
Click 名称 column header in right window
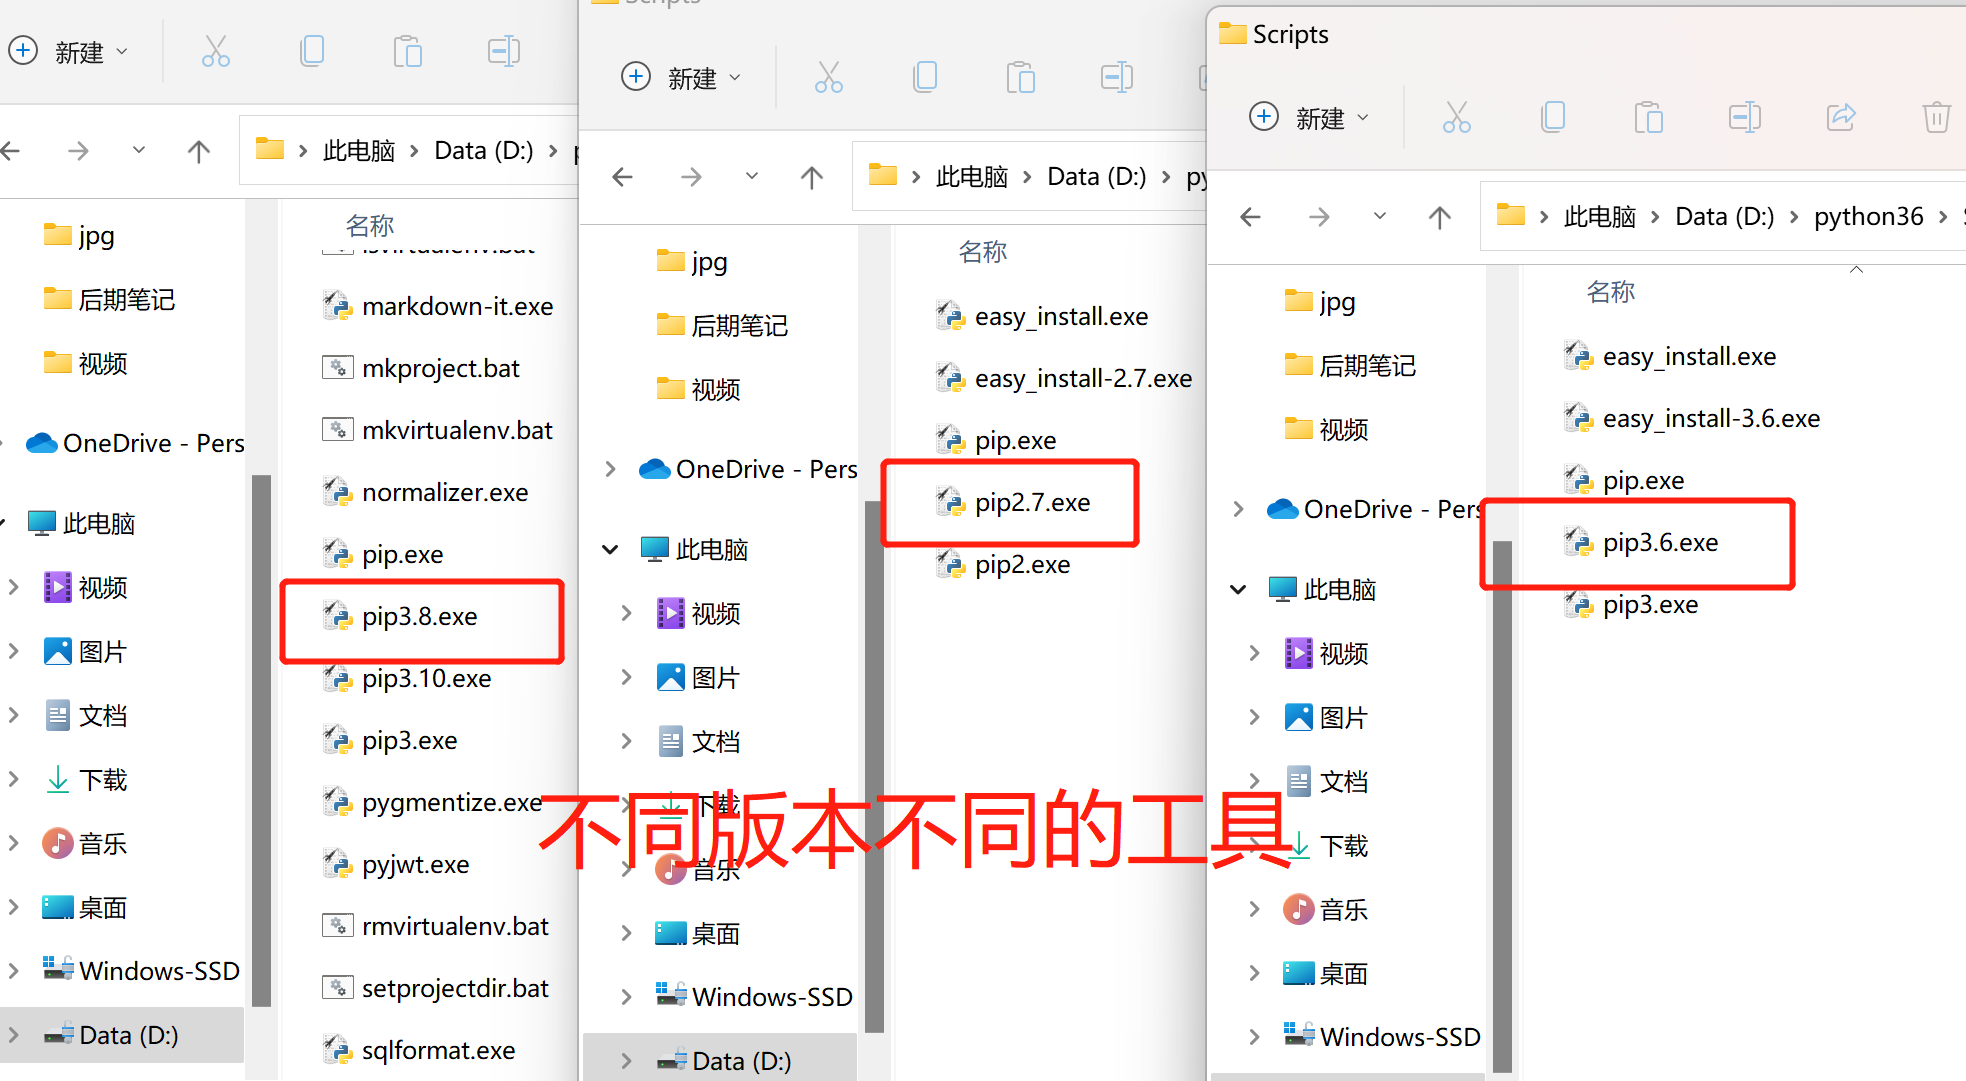(1610, 292)
